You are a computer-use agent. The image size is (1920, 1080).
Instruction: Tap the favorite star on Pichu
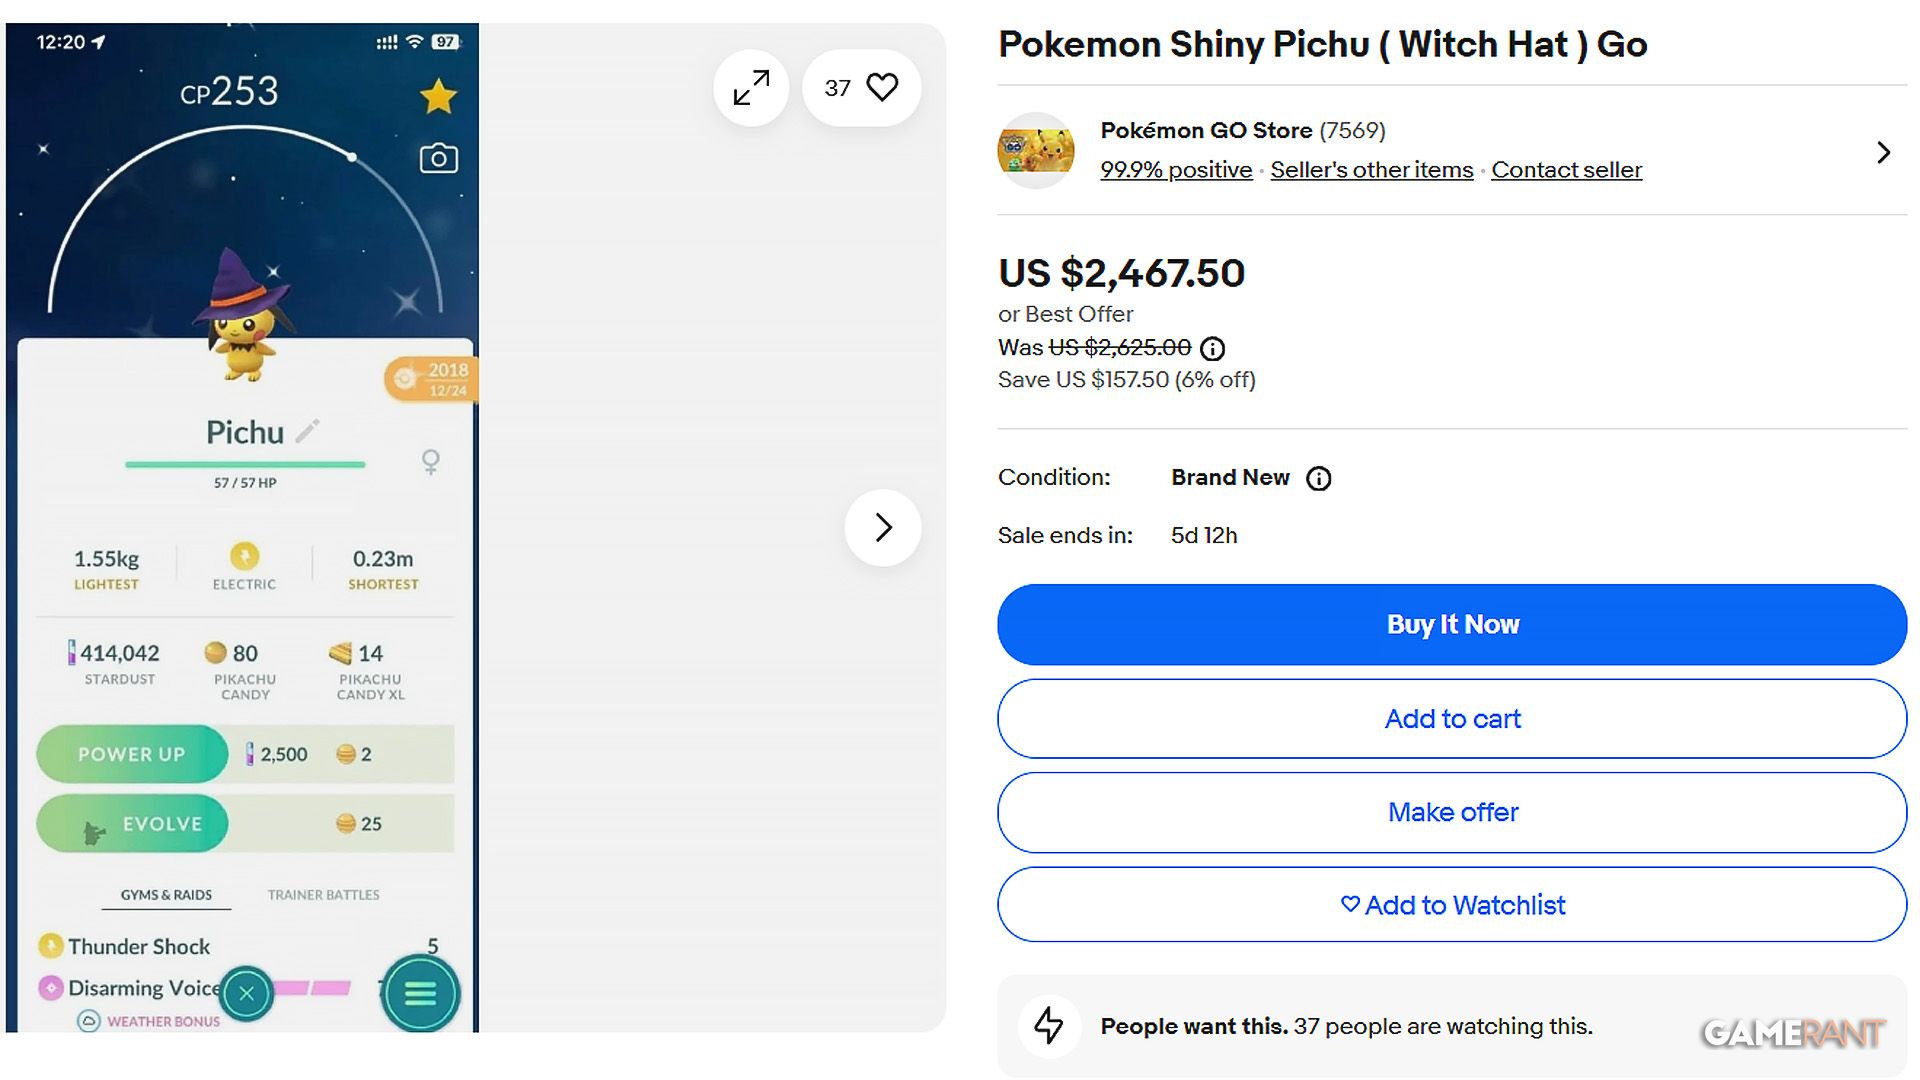(x=438, y=97)
